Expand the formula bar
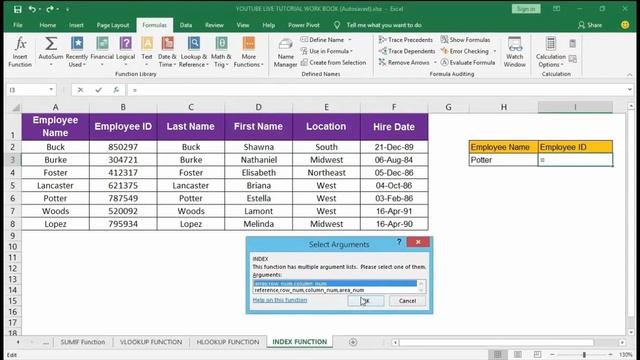This screenshot has width=640, height=360. [x=630, y=90]
